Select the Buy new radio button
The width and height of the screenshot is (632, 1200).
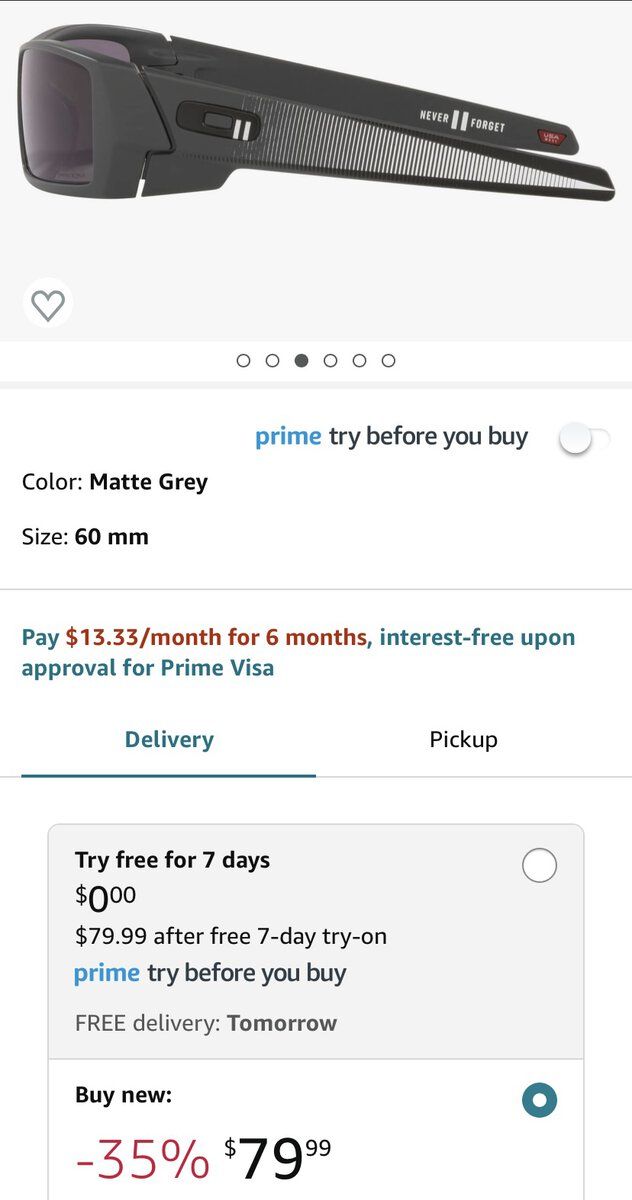pyautogui.click(x=539, y=1100)
